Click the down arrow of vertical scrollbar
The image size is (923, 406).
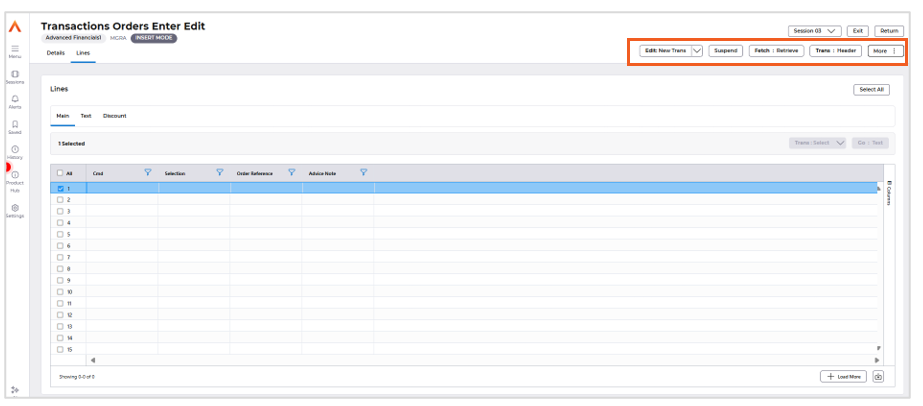878,348
